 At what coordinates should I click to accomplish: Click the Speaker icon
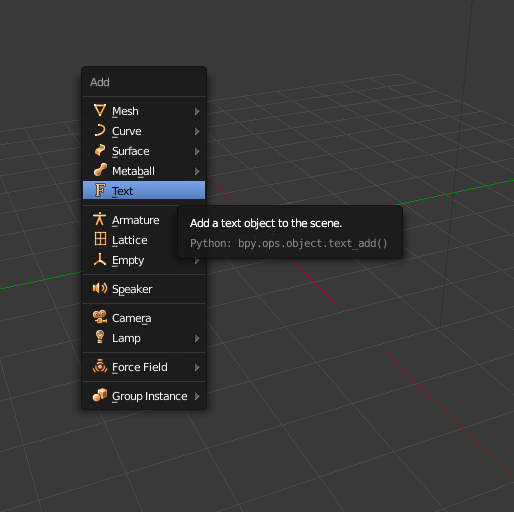(100, 288)
